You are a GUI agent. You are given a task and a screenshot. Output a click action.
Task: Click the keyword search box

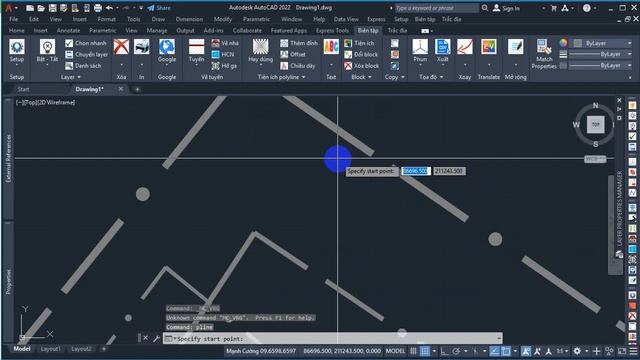pyautogui.click(x=436, y=8)
